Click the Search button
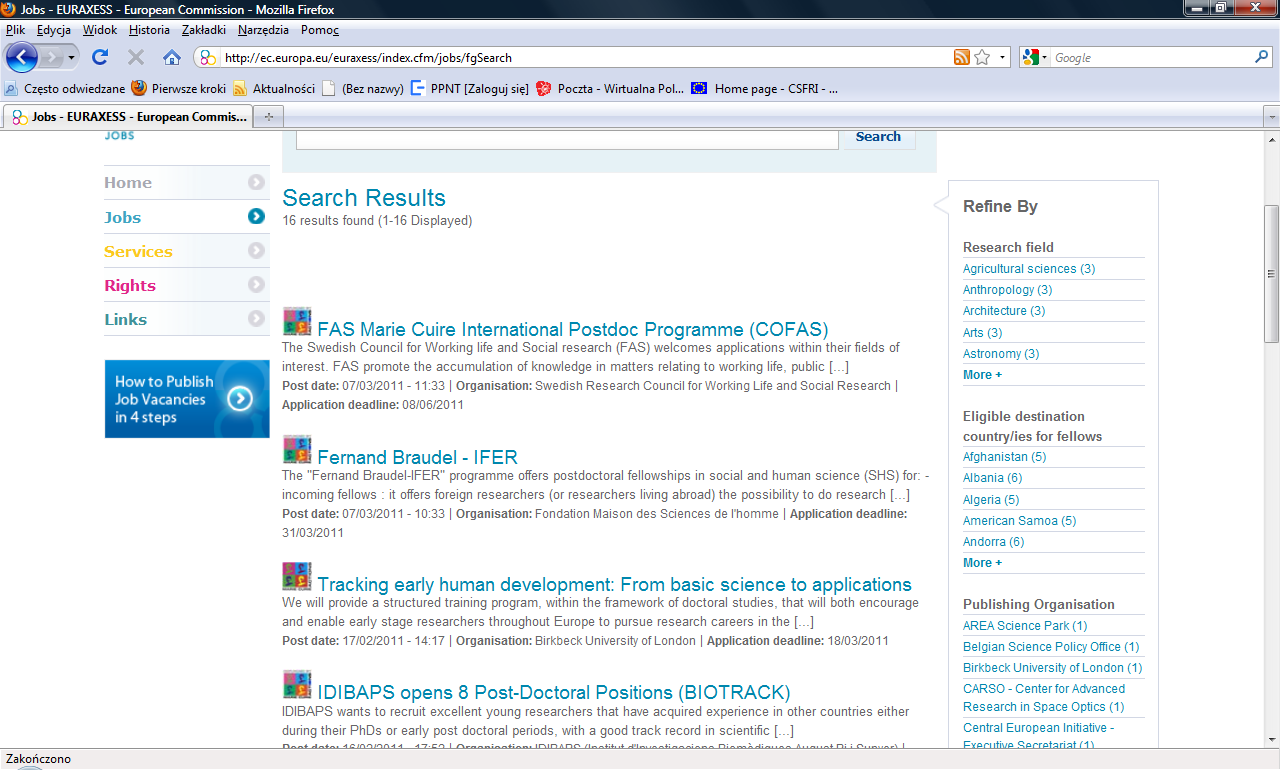The image size is (1280, 770). [x=878, y=137]
